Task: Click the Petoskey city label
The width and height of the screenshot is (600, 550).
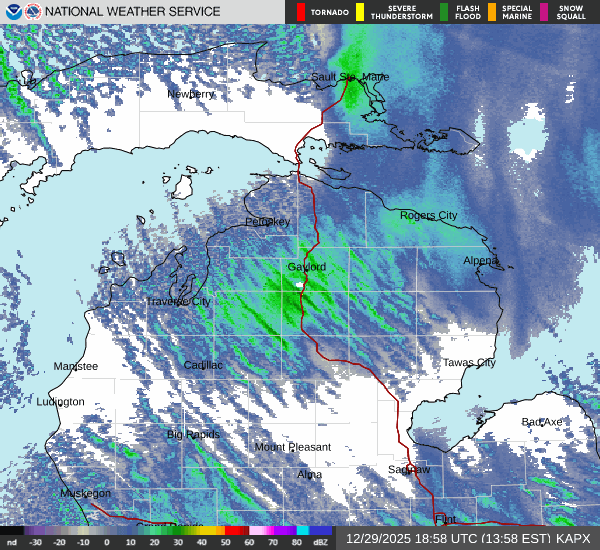Action: click(x=267, y=221)
